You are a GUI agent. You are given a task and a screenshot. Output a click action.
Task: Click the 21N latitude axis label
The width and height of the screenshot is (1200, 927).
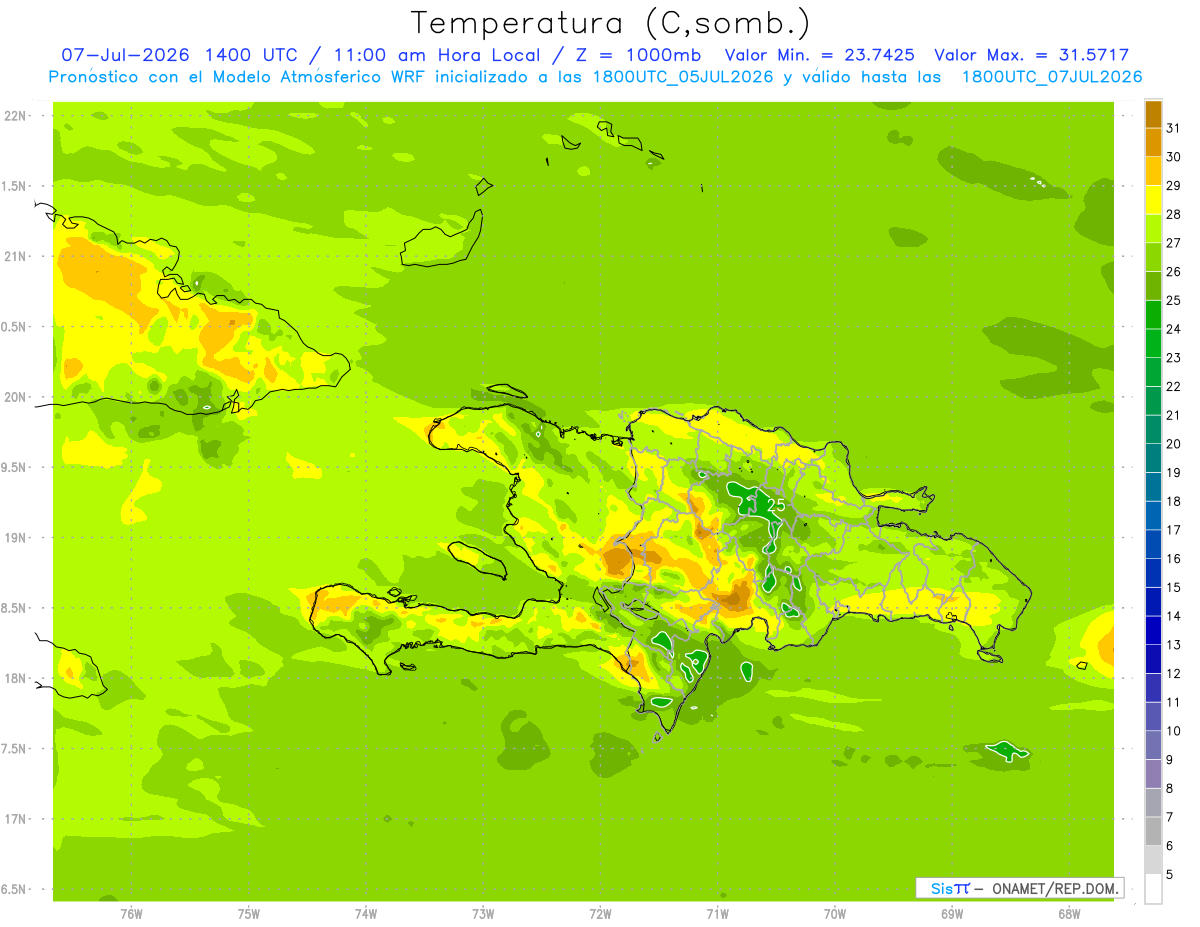click(x=15, y=256)
